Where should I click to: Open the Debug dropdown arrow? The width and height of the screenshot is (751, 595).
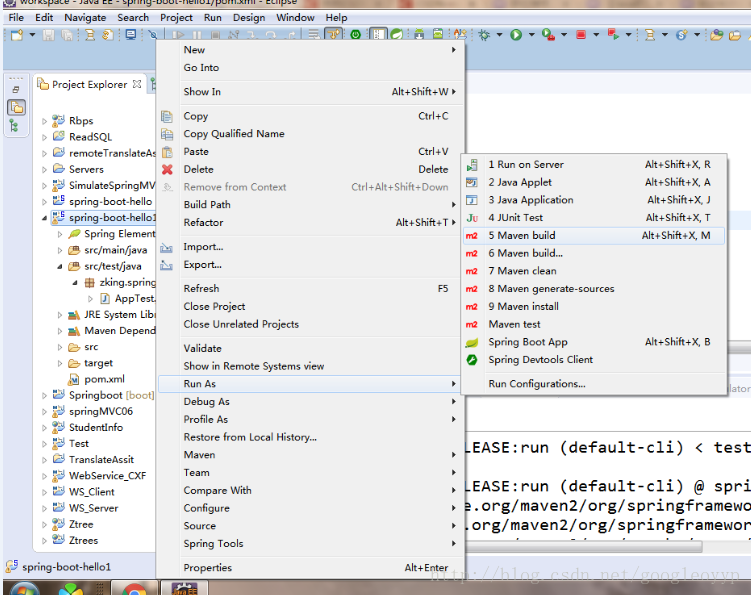tap(500, 35)
